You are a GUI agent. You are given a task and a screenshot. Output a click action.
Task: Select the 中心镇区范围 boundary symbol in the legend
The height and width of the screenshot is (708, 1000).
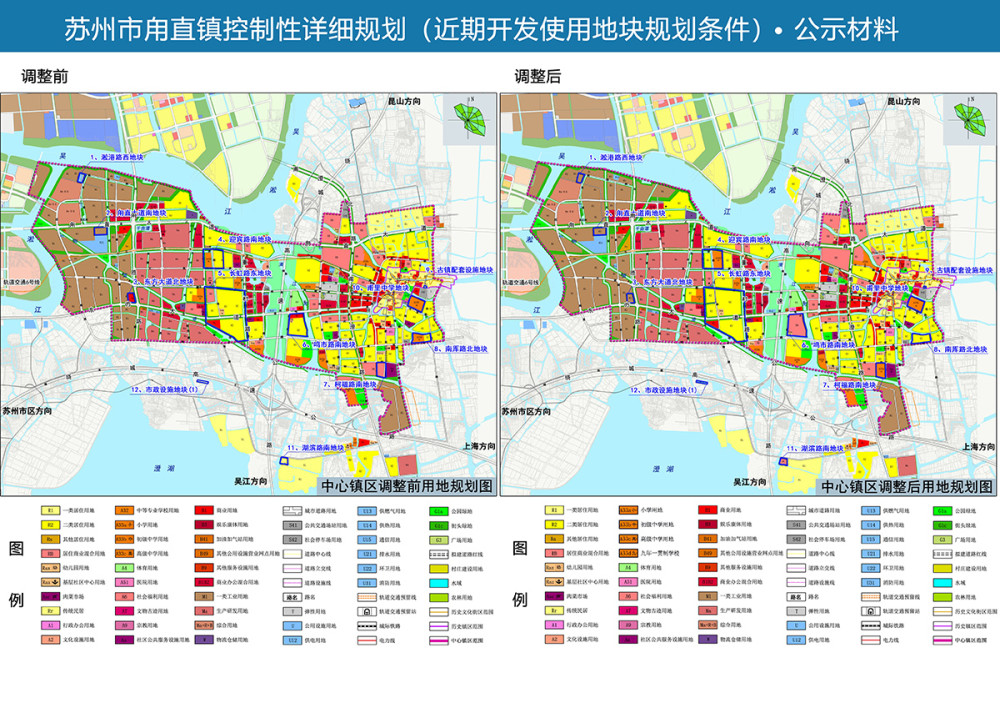tap(438, 639)
